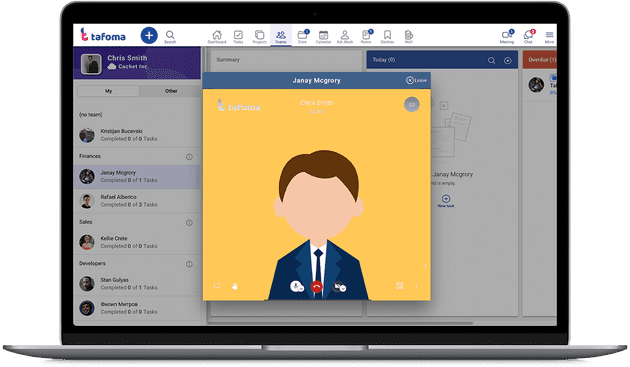Switch to the Other teams tab
This screenshot has width=630, height=367.
click(171, 91)
